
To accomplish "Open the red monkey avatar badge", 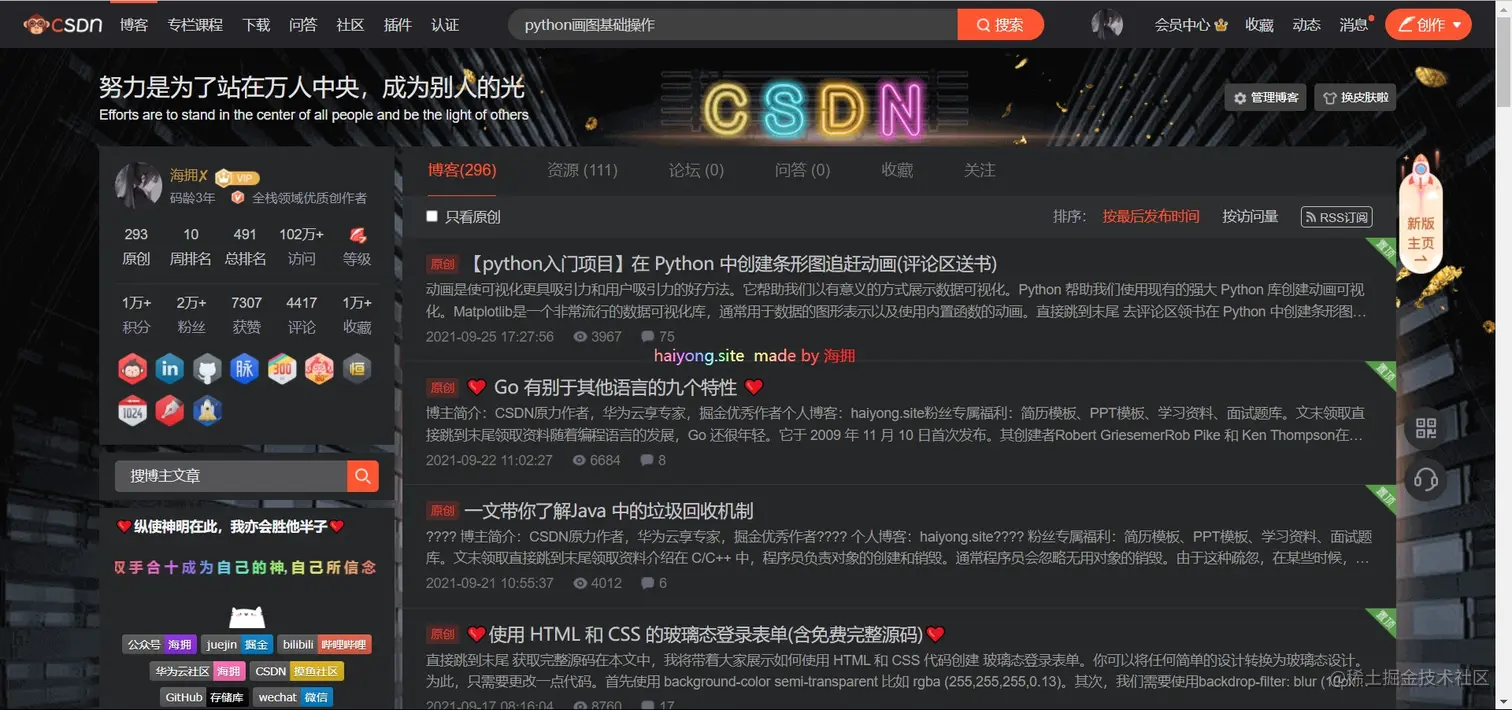I will coord(133,368).
